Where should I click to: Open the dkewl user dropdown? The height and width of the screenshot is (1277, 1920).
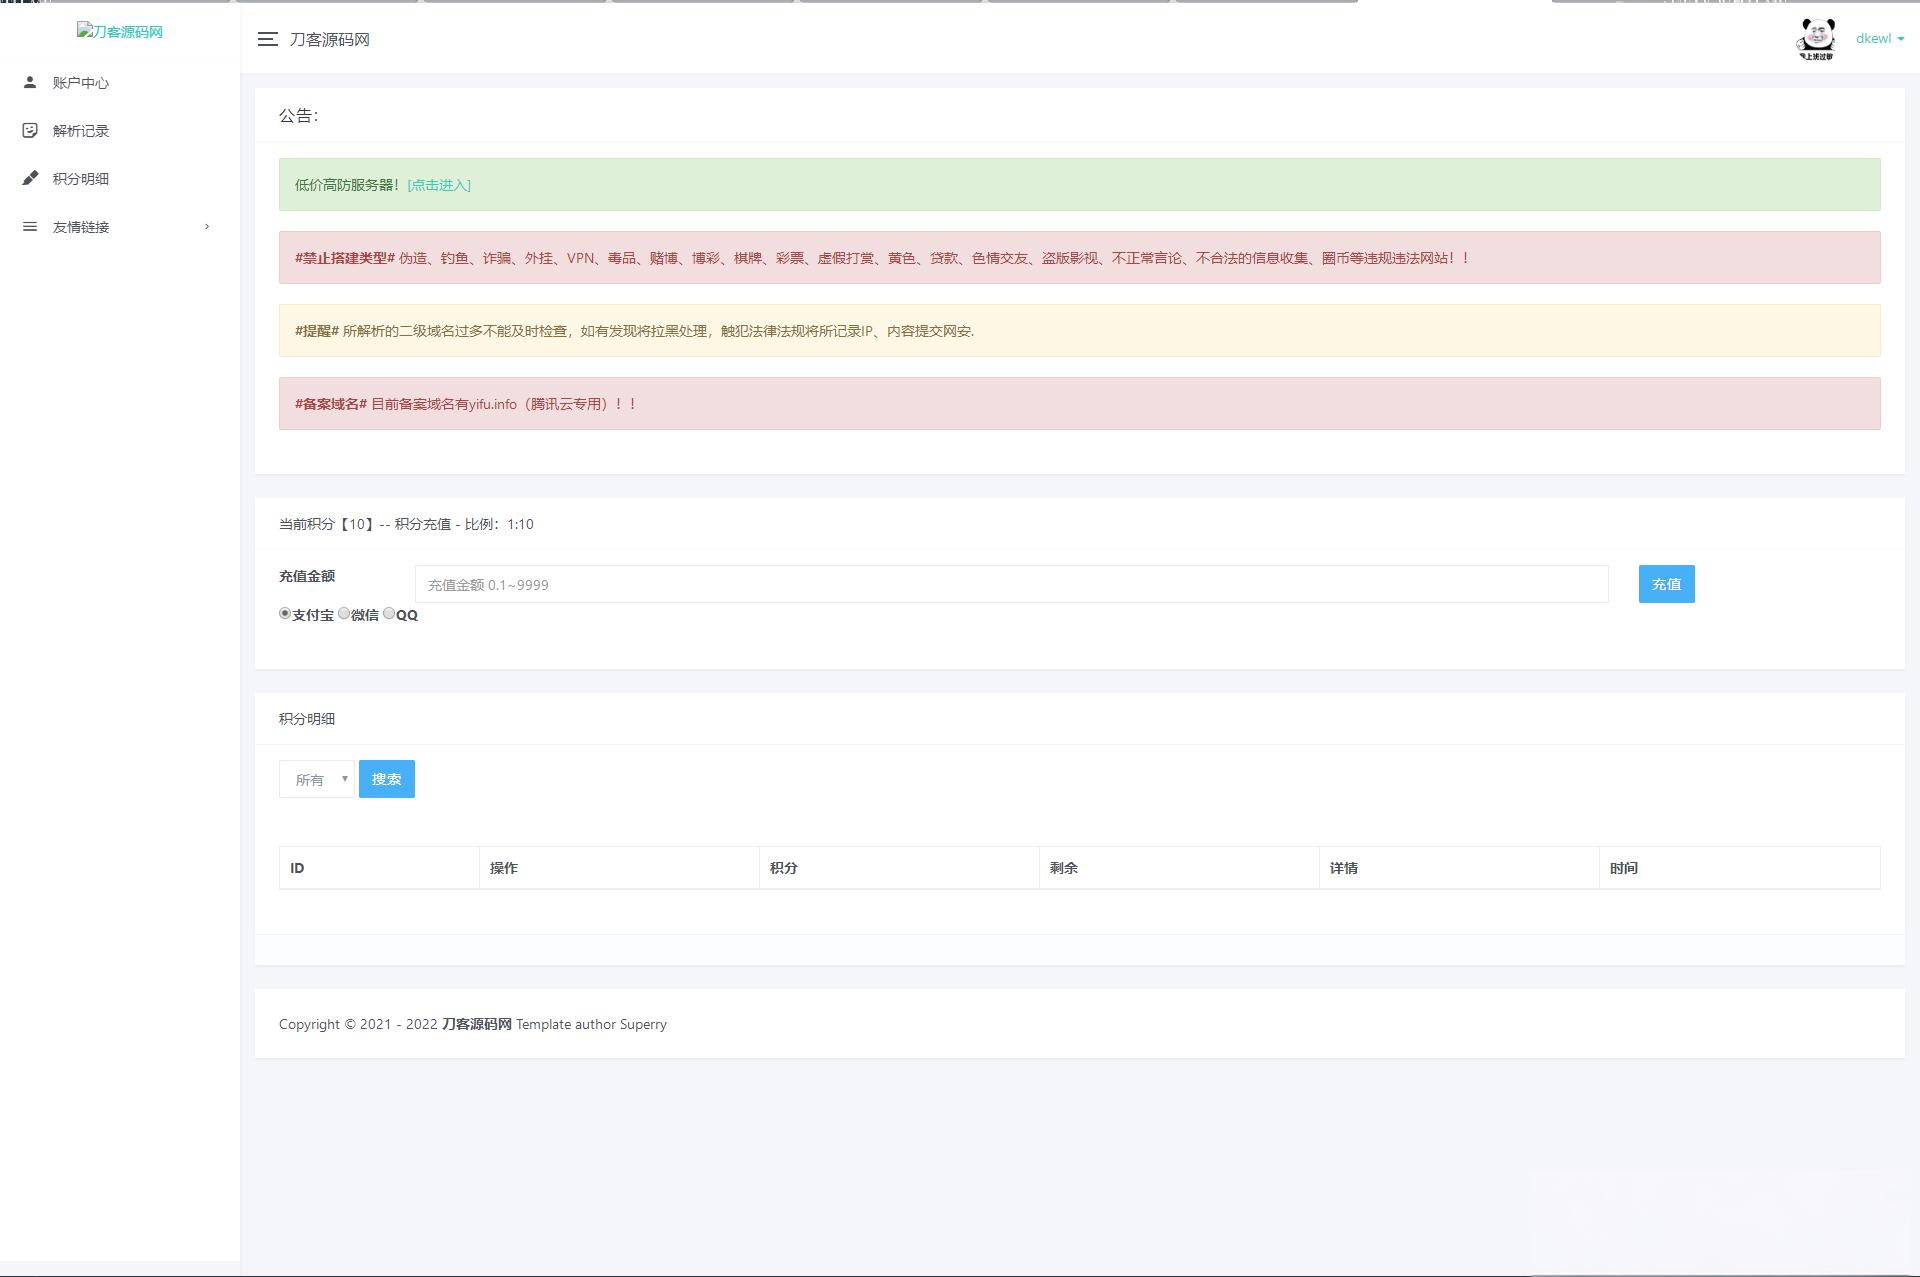point(1880,38)
